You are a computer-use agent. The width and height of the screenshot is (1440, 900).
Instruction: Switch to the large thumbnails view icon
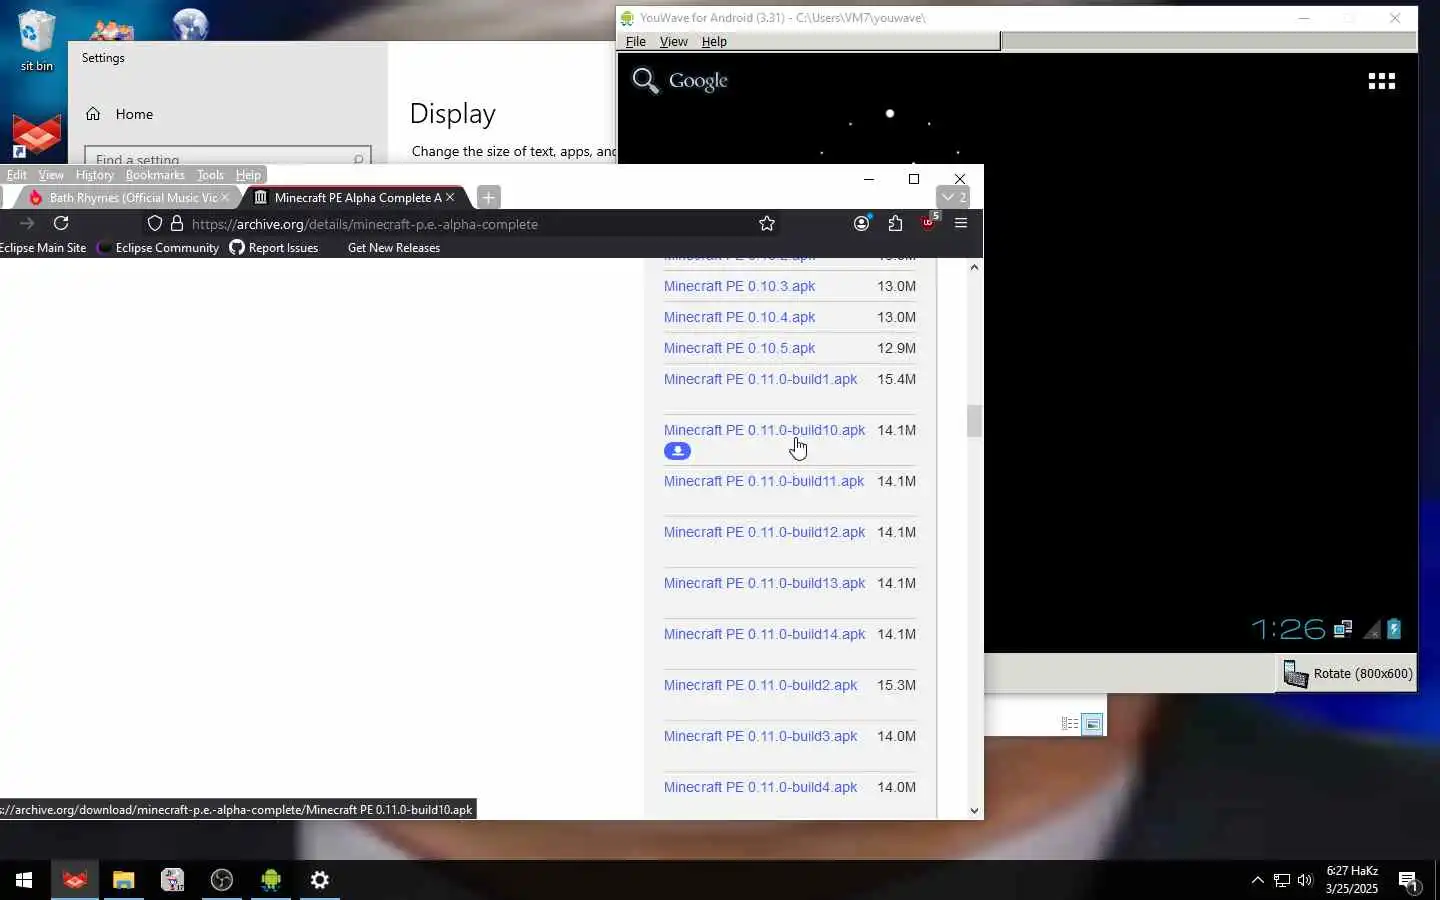(1093, 724)
